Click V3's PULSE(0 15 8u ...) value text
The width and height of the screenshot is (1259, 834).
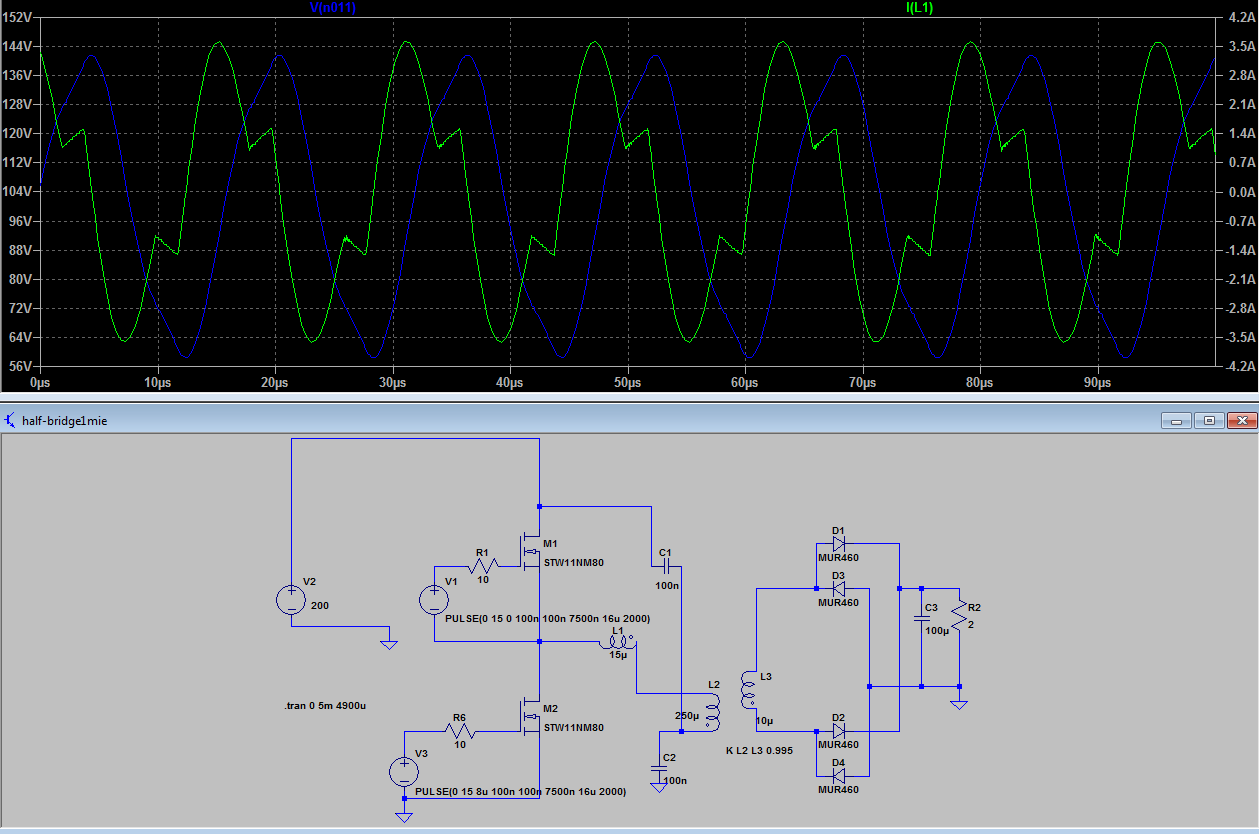[x=520, y=791]
